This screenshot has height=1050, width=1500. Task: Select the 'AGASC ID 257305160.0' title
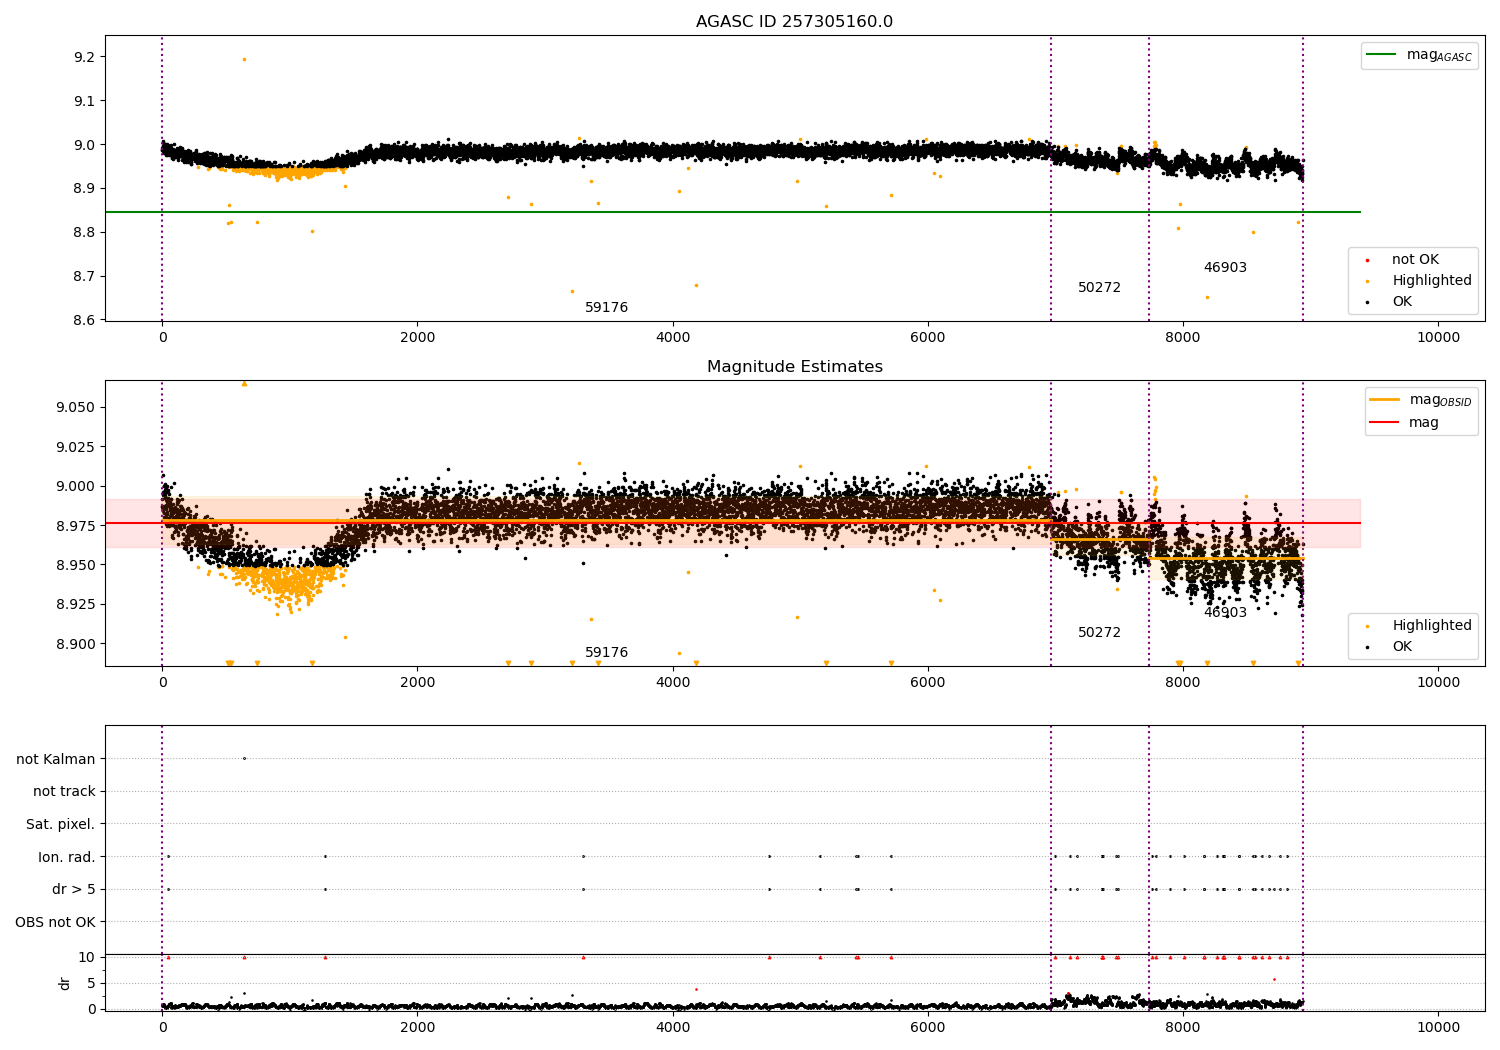794,22
